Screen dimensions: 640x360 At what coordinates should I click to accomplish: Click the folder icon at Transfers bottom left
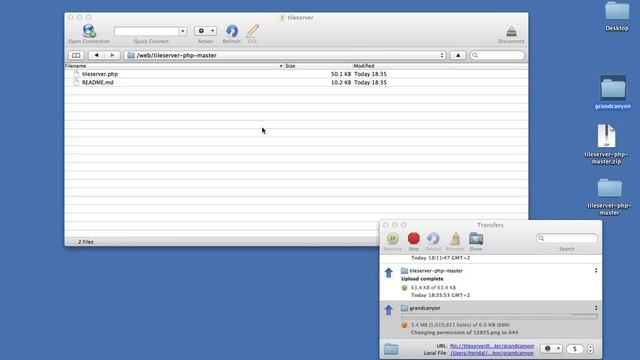pos(391,349)
